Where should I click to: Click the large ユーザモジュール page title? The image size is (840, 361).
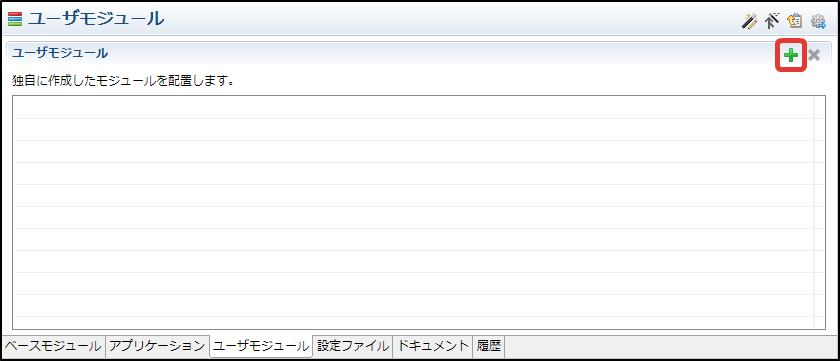tap(96, 19)
